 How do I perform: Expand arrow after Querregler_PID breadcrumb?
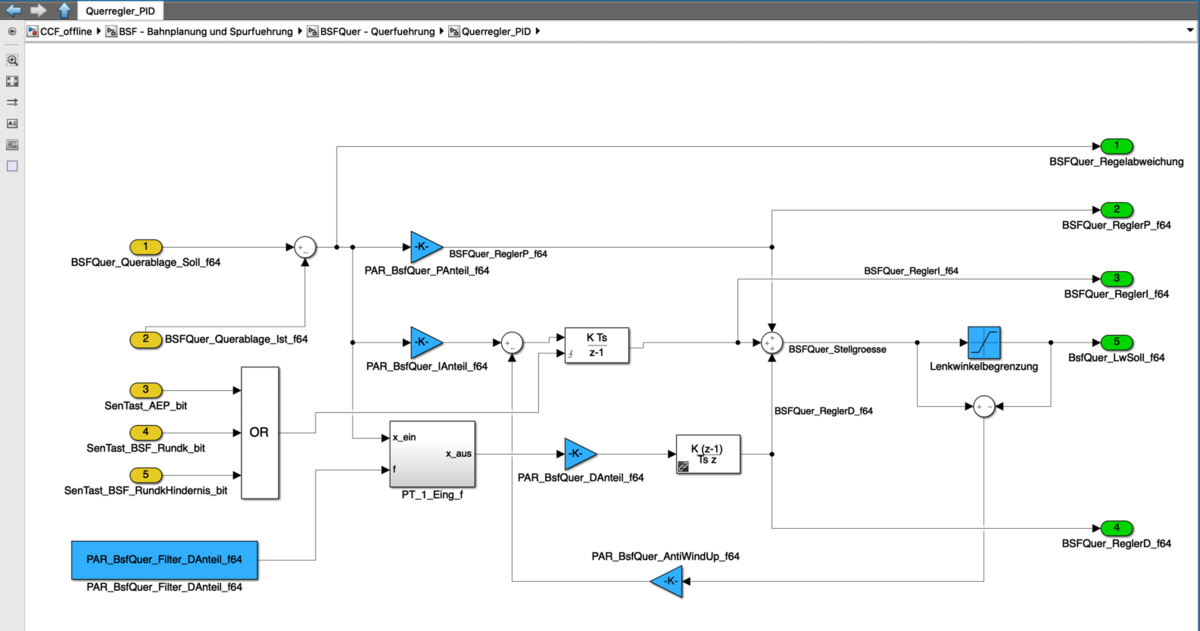(538, 32)
